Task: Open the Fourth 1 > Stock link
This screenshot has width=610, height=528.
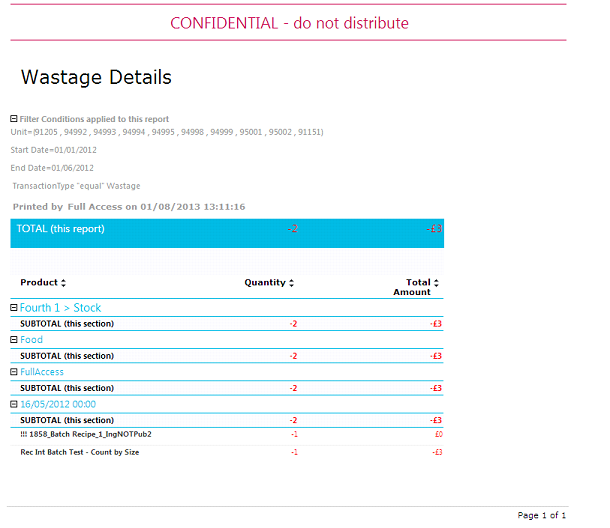Action: (60, 308)
